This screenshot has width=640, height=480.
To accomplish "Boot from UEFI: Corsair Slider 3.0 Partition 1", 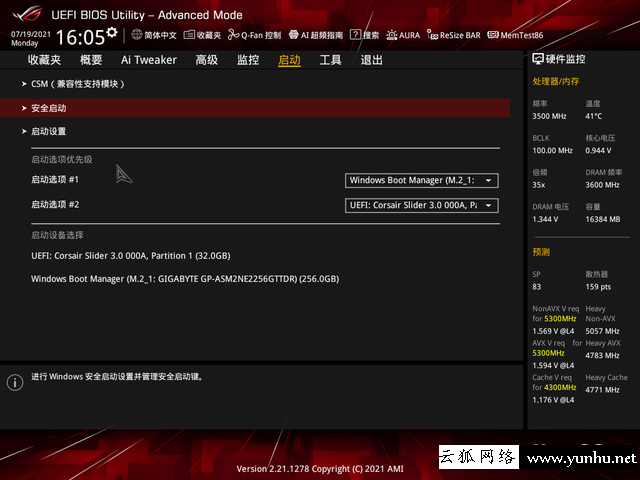I will click(x=131, y=256).
